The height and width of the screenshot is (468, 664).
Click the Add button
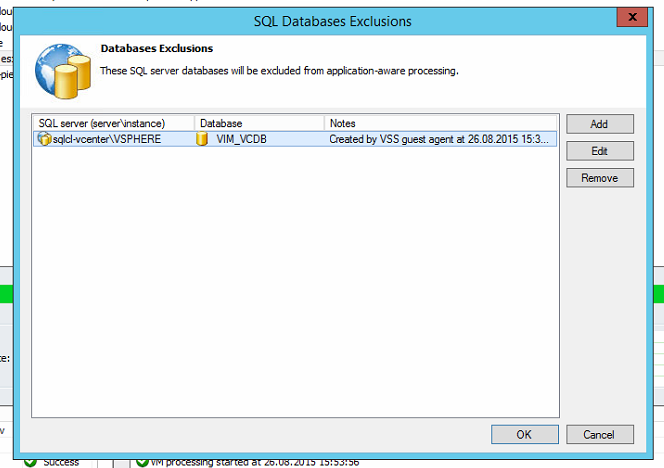pos(600,124)
